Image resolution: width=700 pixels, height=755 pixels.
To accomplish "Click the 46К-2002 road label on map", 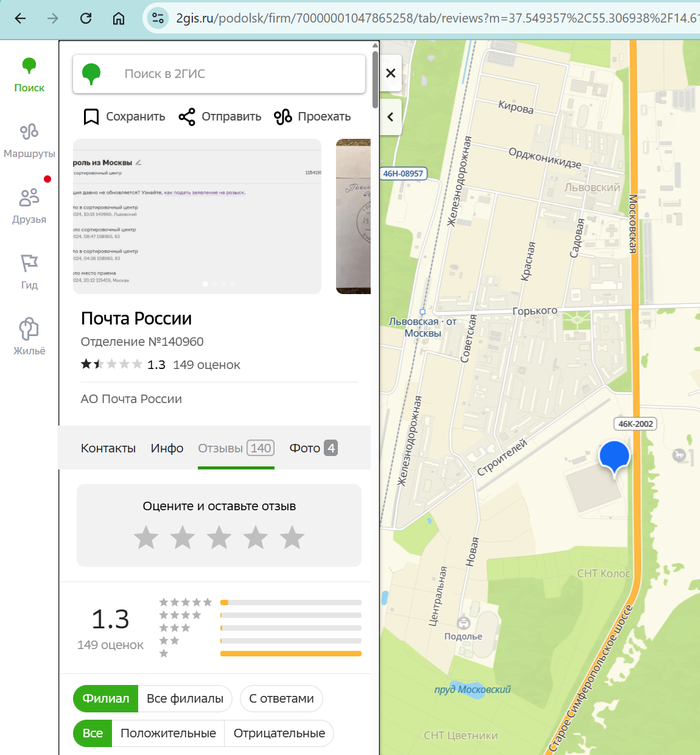I will coord(635,424).
